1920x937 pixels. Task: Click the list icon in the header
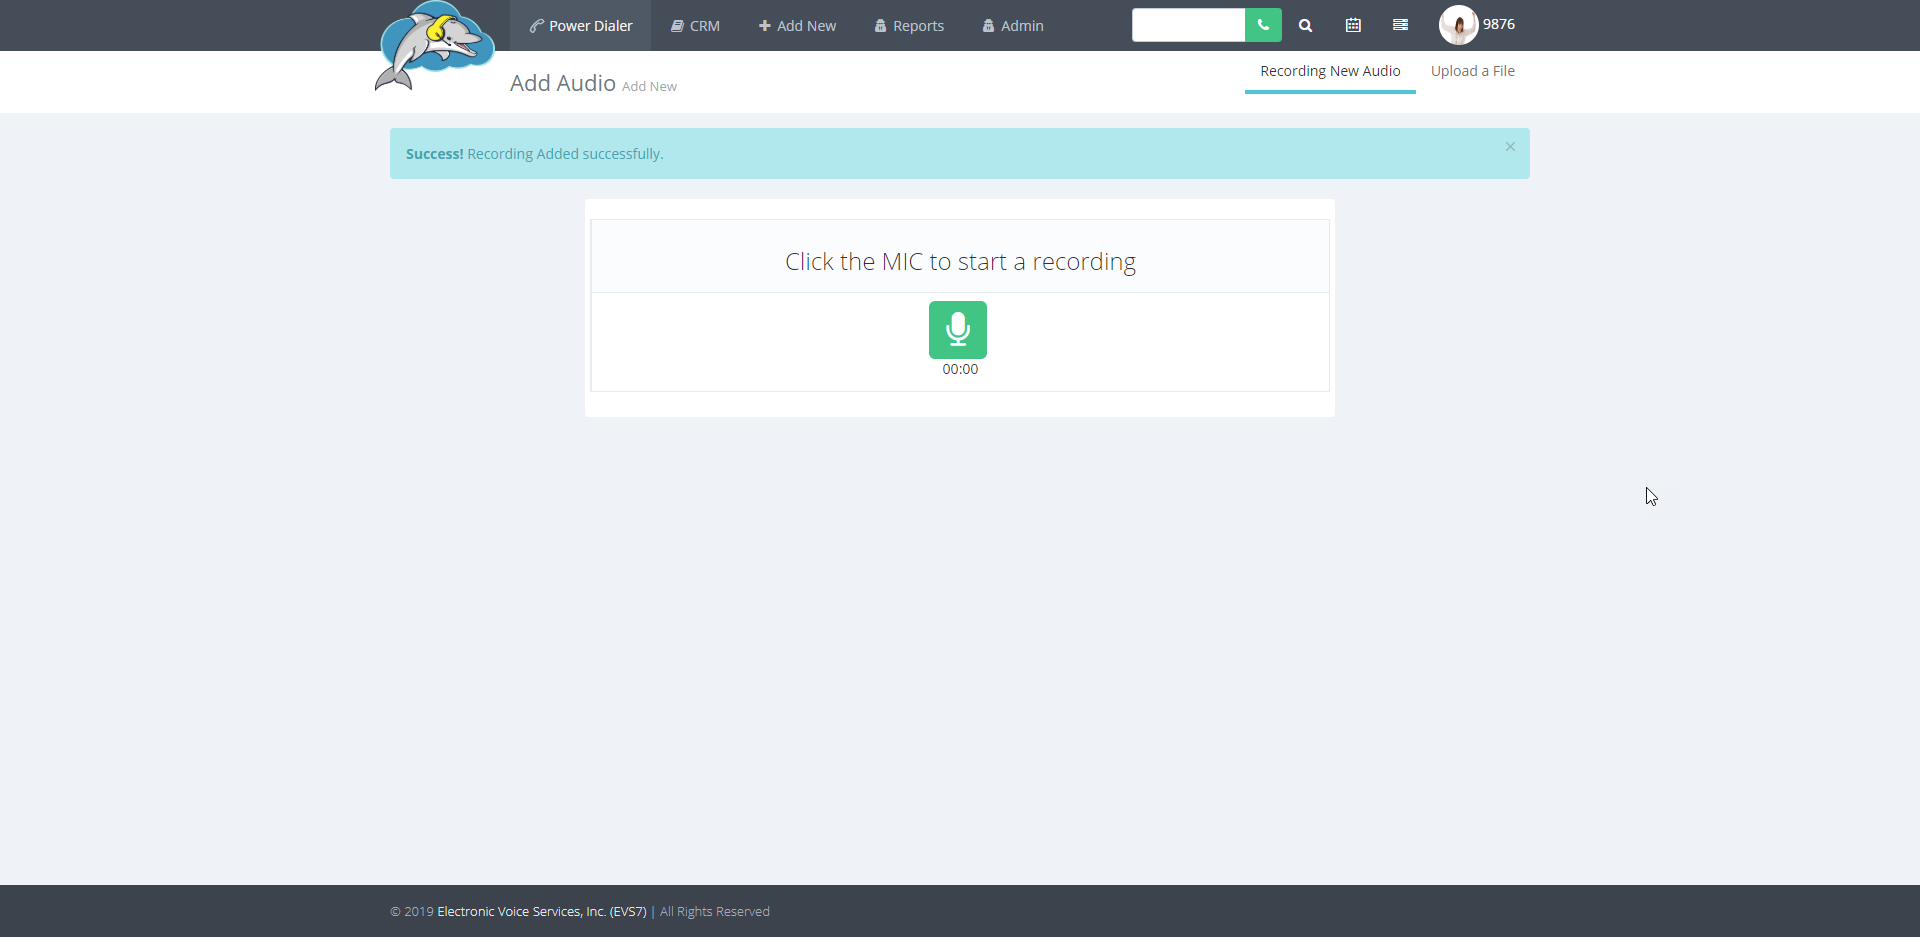(1400, 25)
